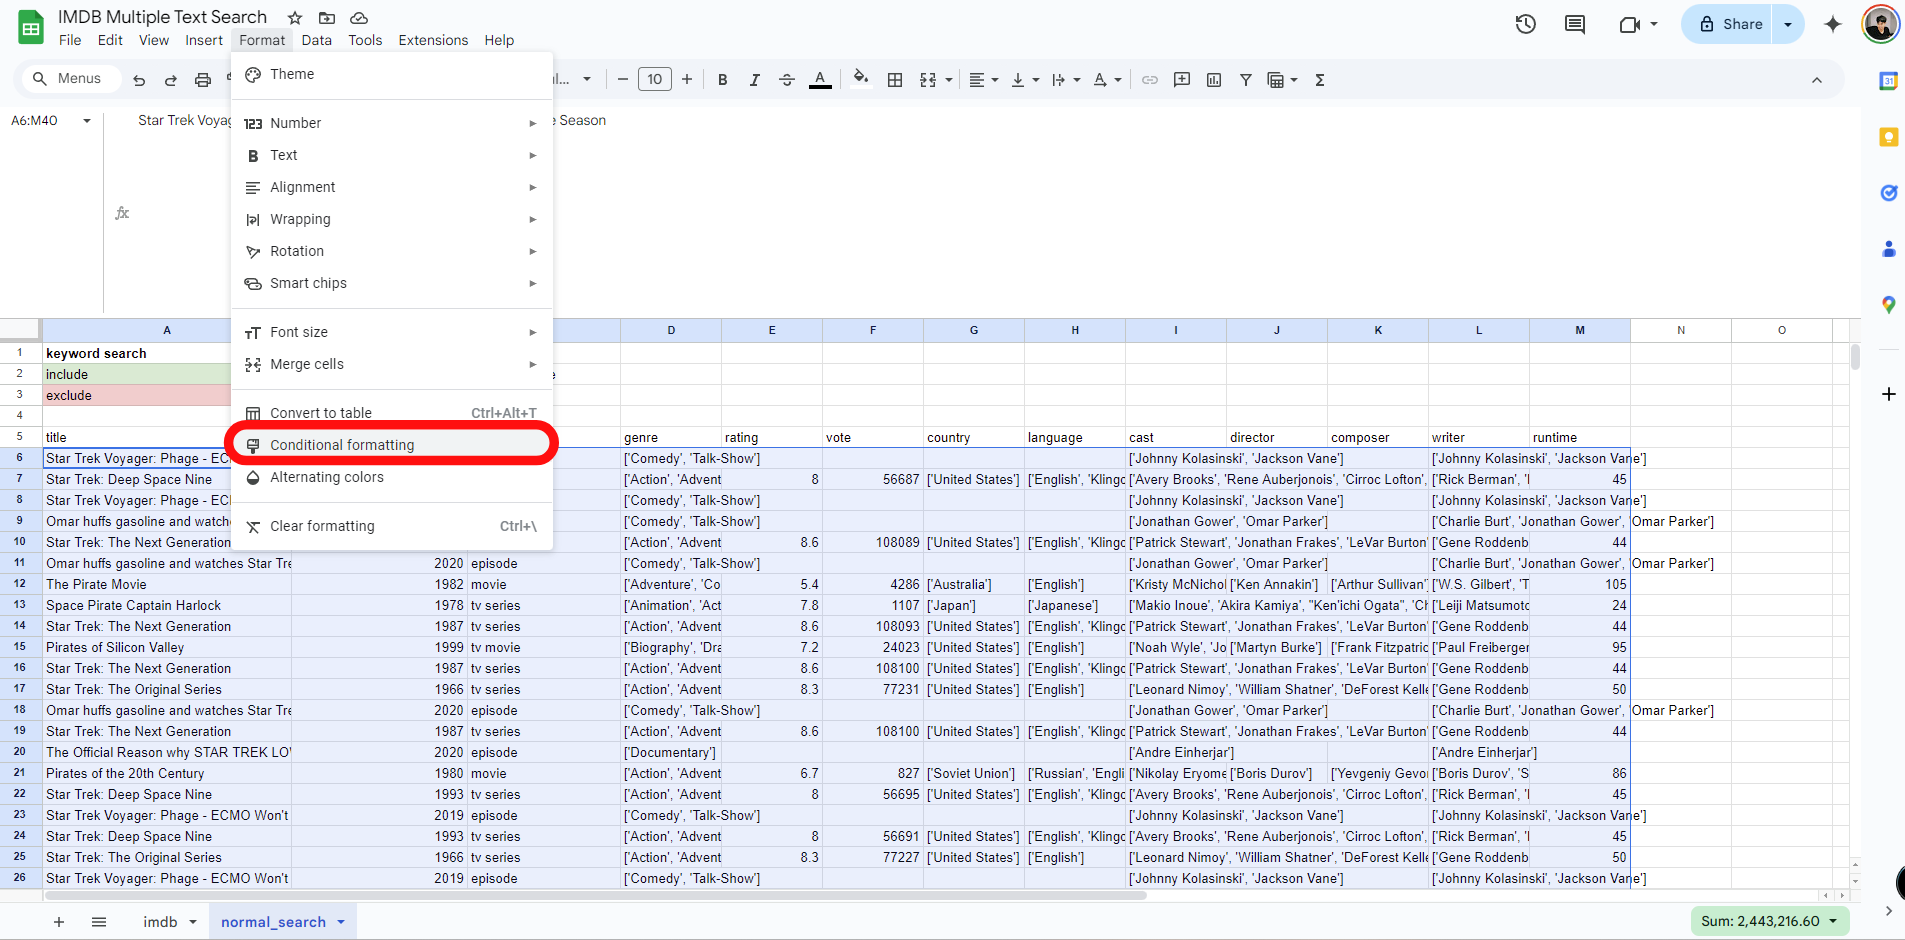Image resolution: width=1905 pixels, height=940 pixels.
Task: Choose Conditional formatting from the Format menu
Action: click(392, 445)
